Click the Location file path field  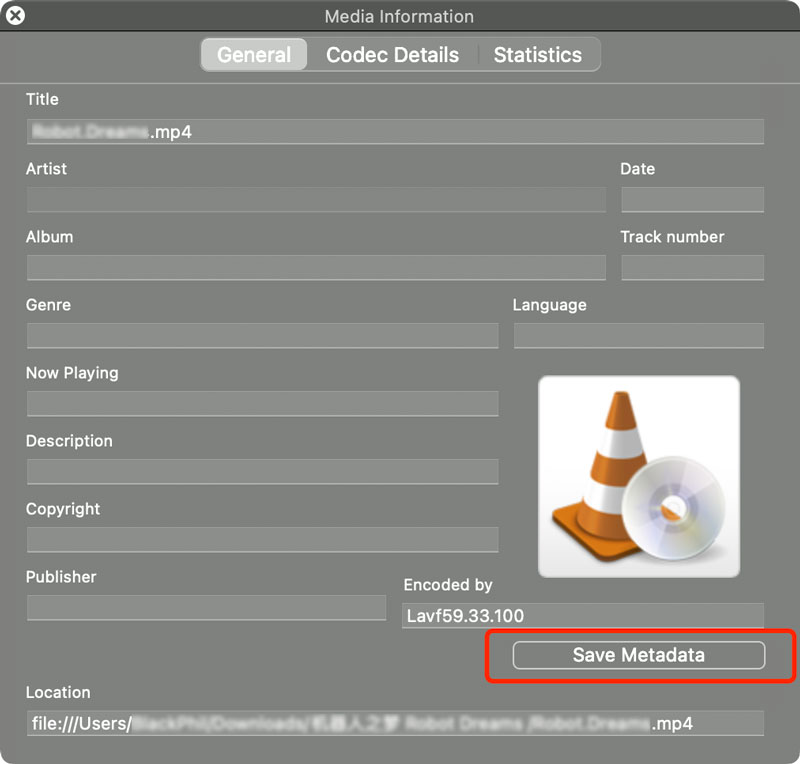395,723
